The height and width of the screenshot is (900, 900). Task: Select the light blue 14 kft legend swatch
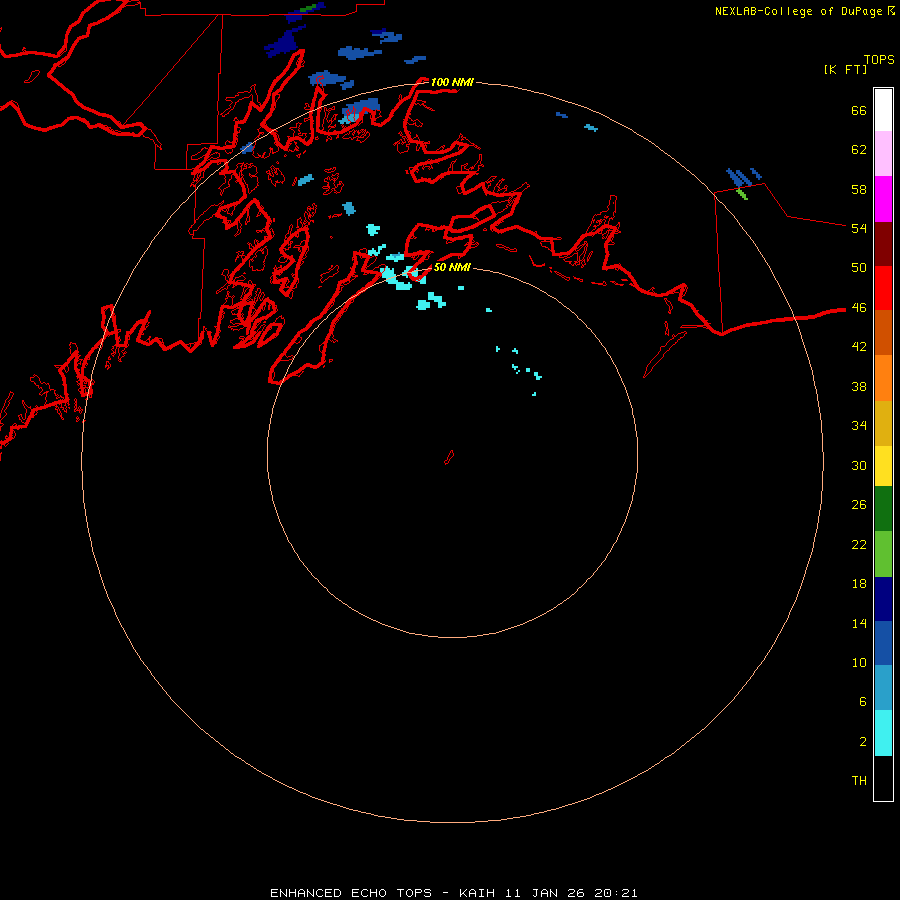883,688
